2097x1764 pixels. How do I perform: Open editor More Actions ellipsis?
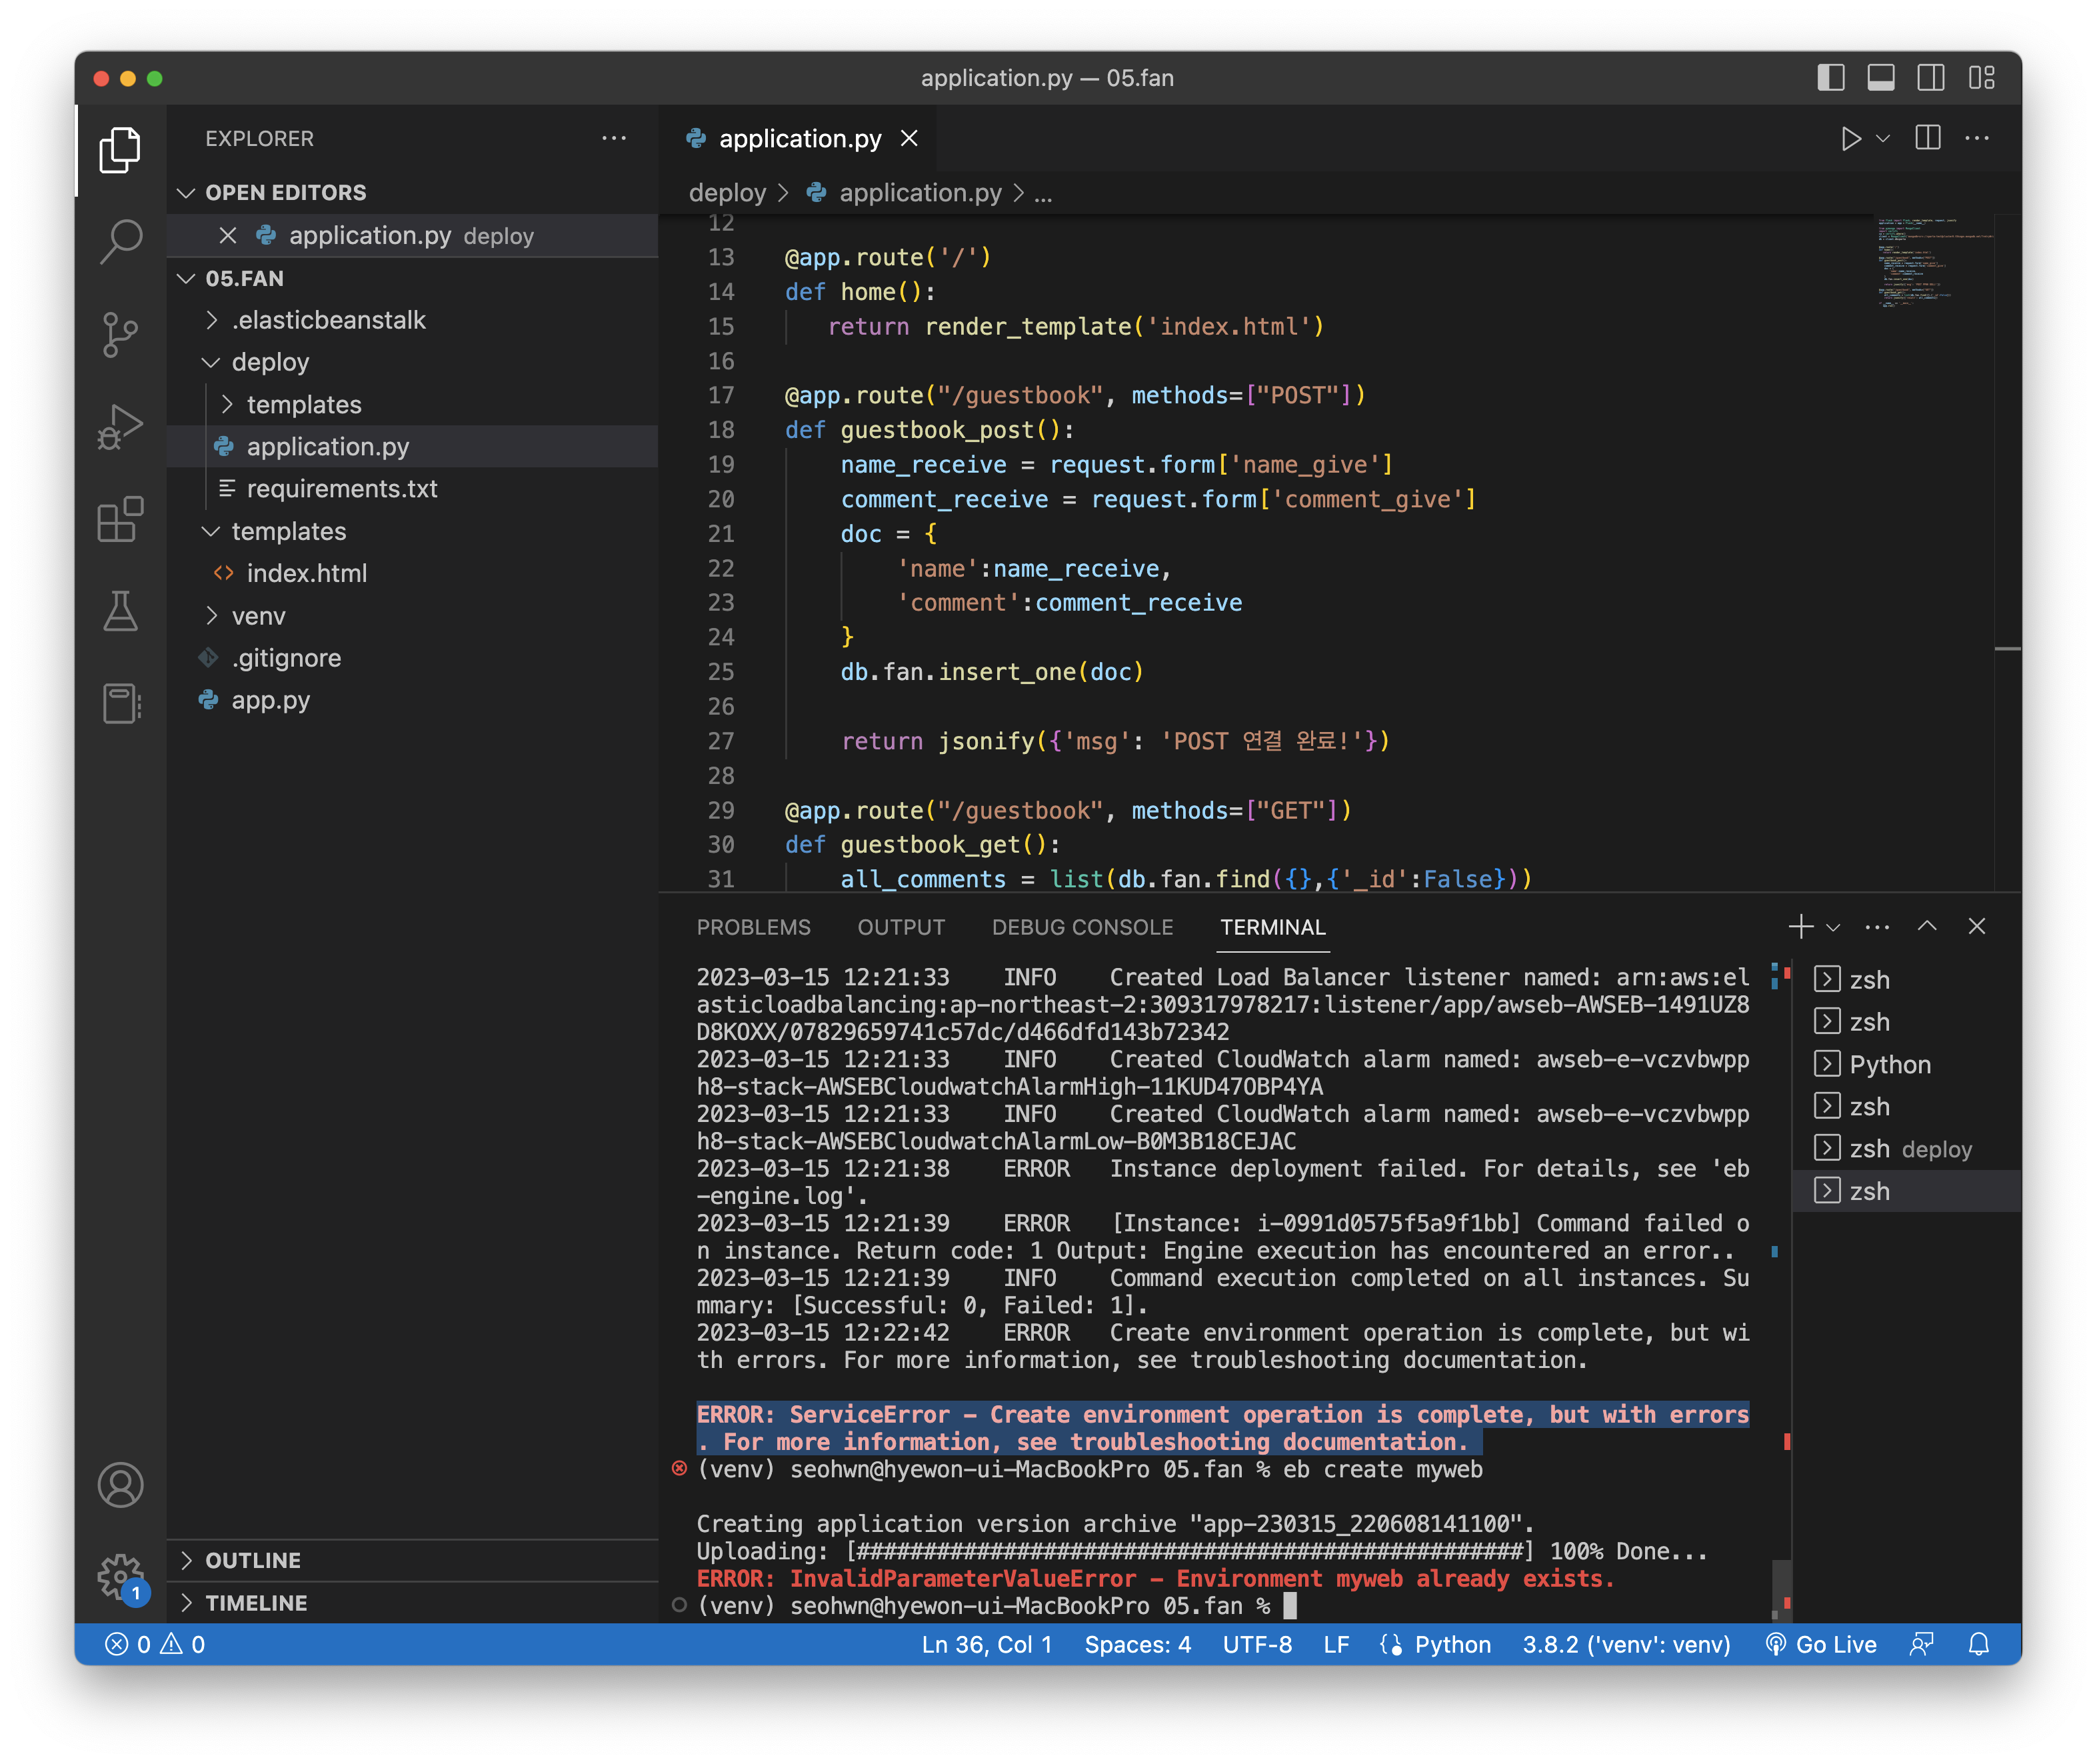(1977, 138)
